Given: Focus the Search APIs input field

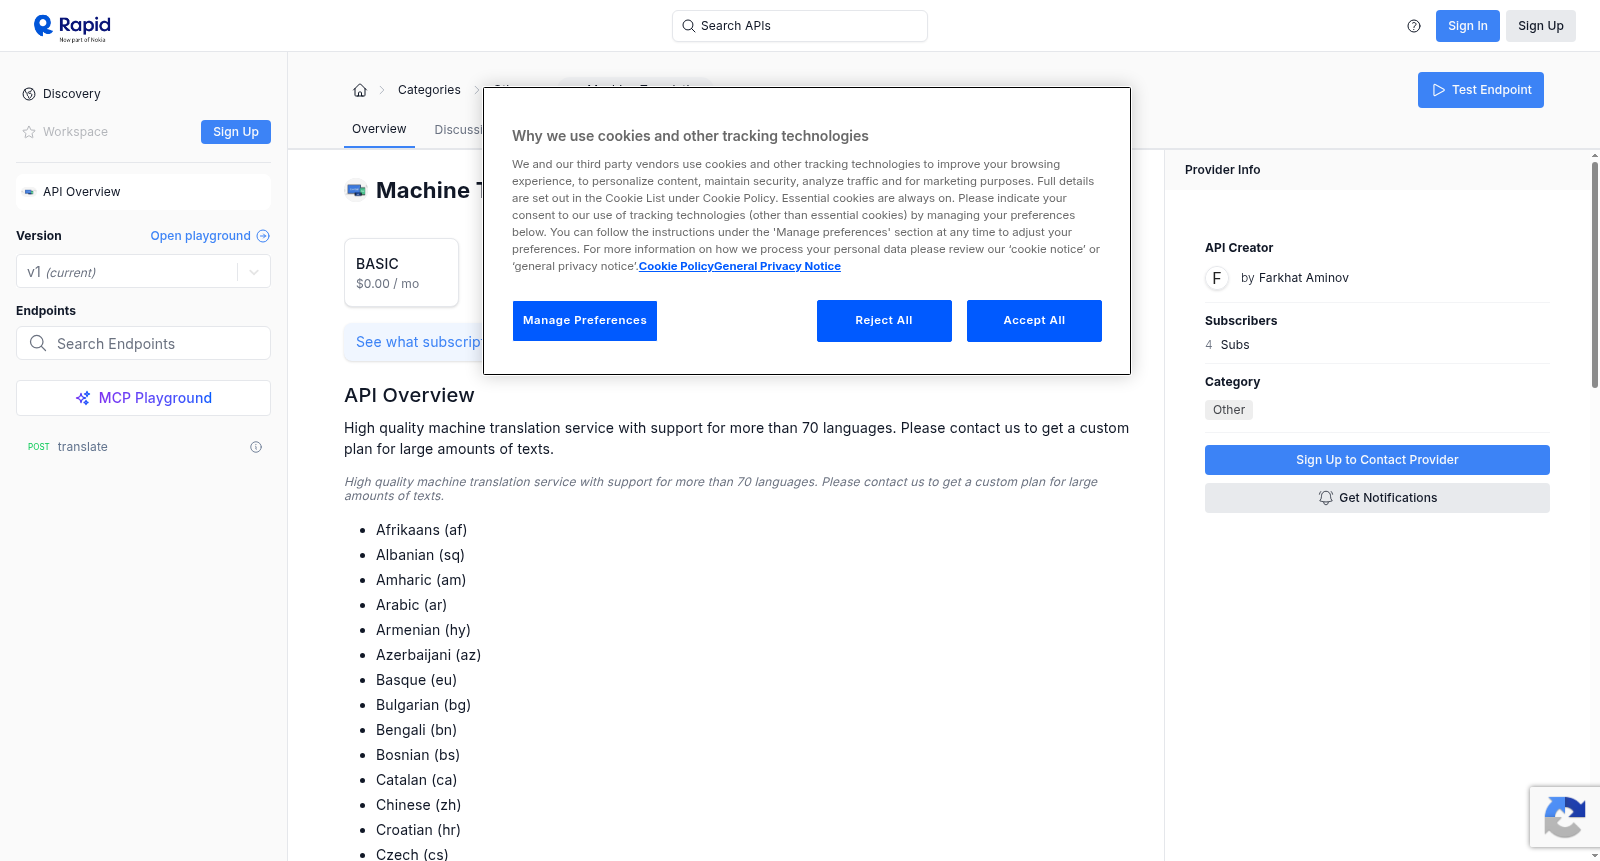Looking at the screenshot, I should point(800,26).
